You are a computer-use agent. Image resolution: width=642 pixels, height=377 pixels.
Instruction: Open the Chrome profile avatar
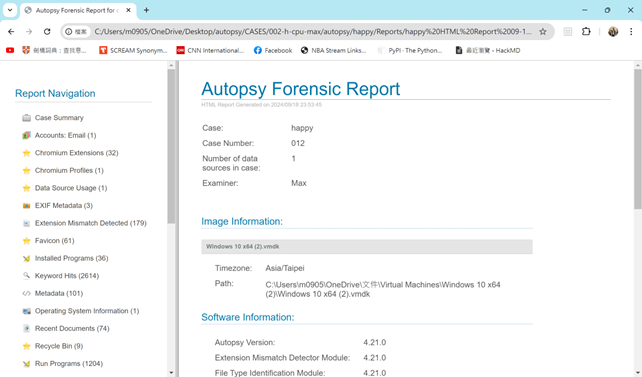(613, 32)
